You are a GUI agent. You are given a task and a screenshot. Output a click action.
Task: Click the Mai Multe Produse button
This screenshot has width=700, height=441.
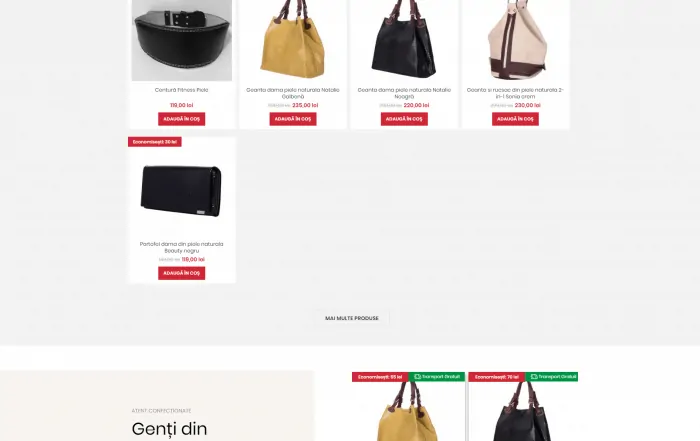tap(352, 318)
